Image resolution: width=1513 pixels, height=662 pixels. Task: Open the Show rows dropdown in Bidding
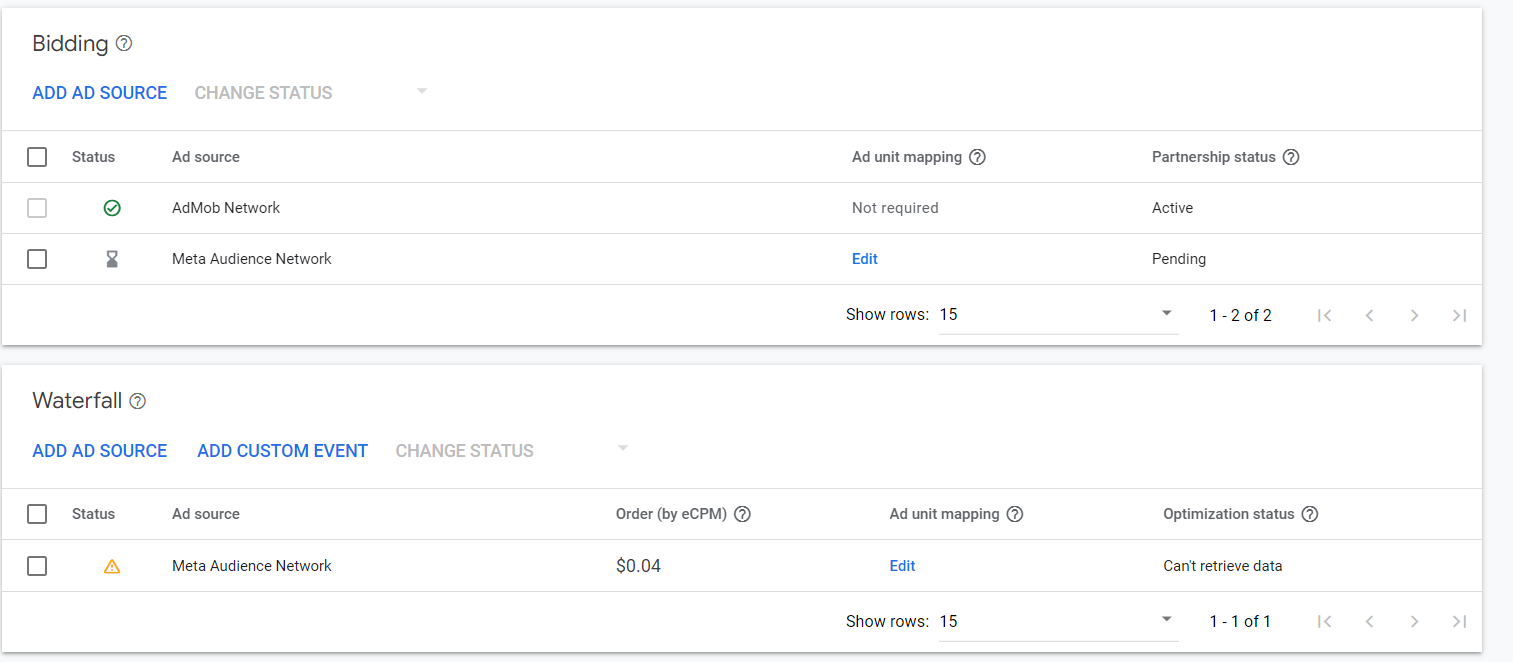pyautogui.click(x=1057, y=315)
